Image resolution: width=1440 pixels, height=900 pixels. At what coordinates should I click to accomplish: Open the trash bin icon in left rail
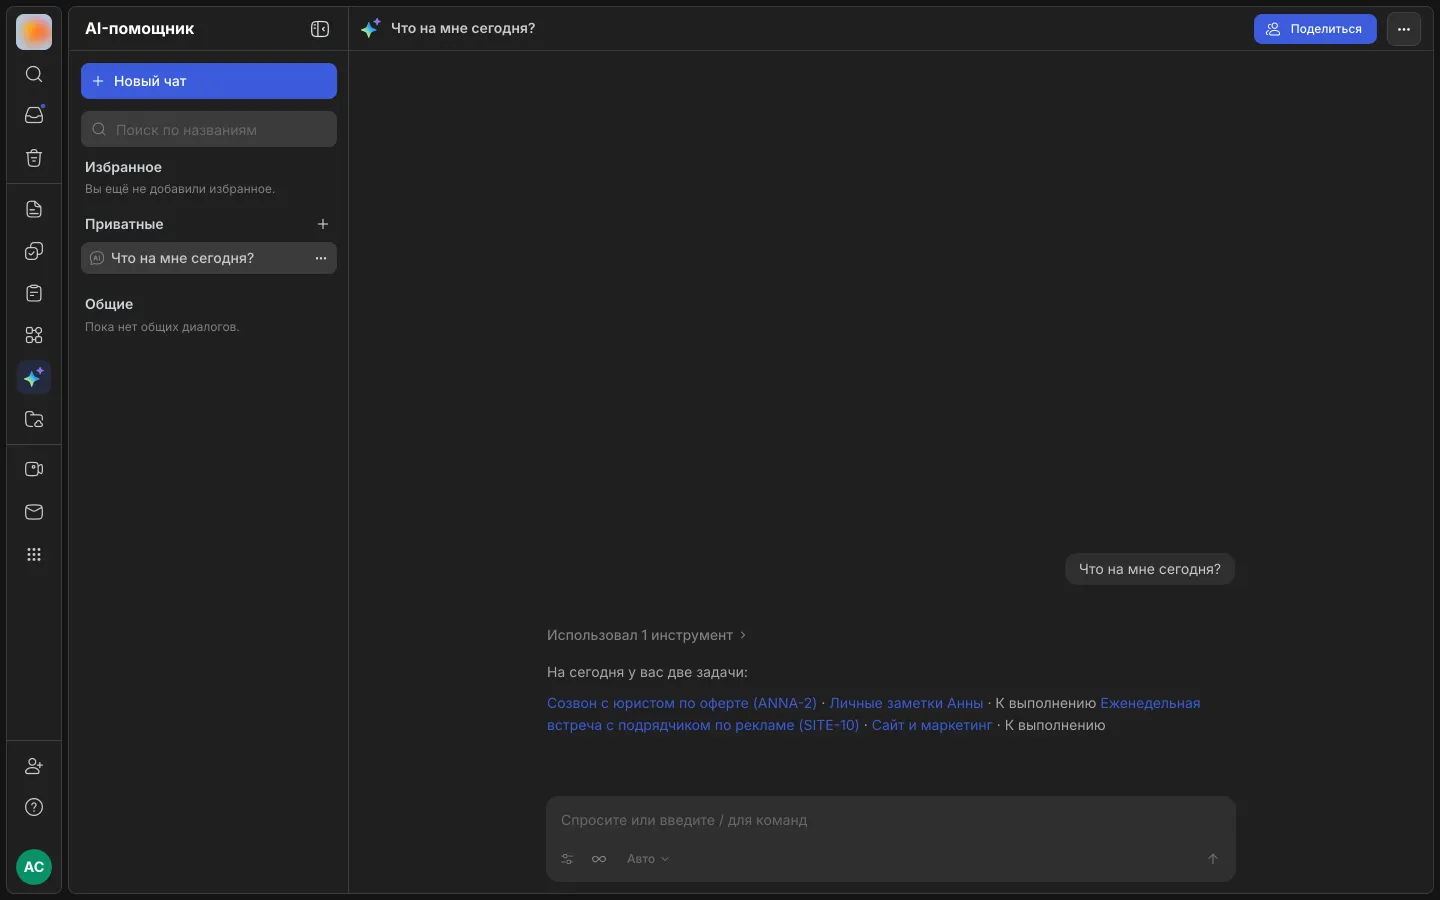click(x=34, y=158)
